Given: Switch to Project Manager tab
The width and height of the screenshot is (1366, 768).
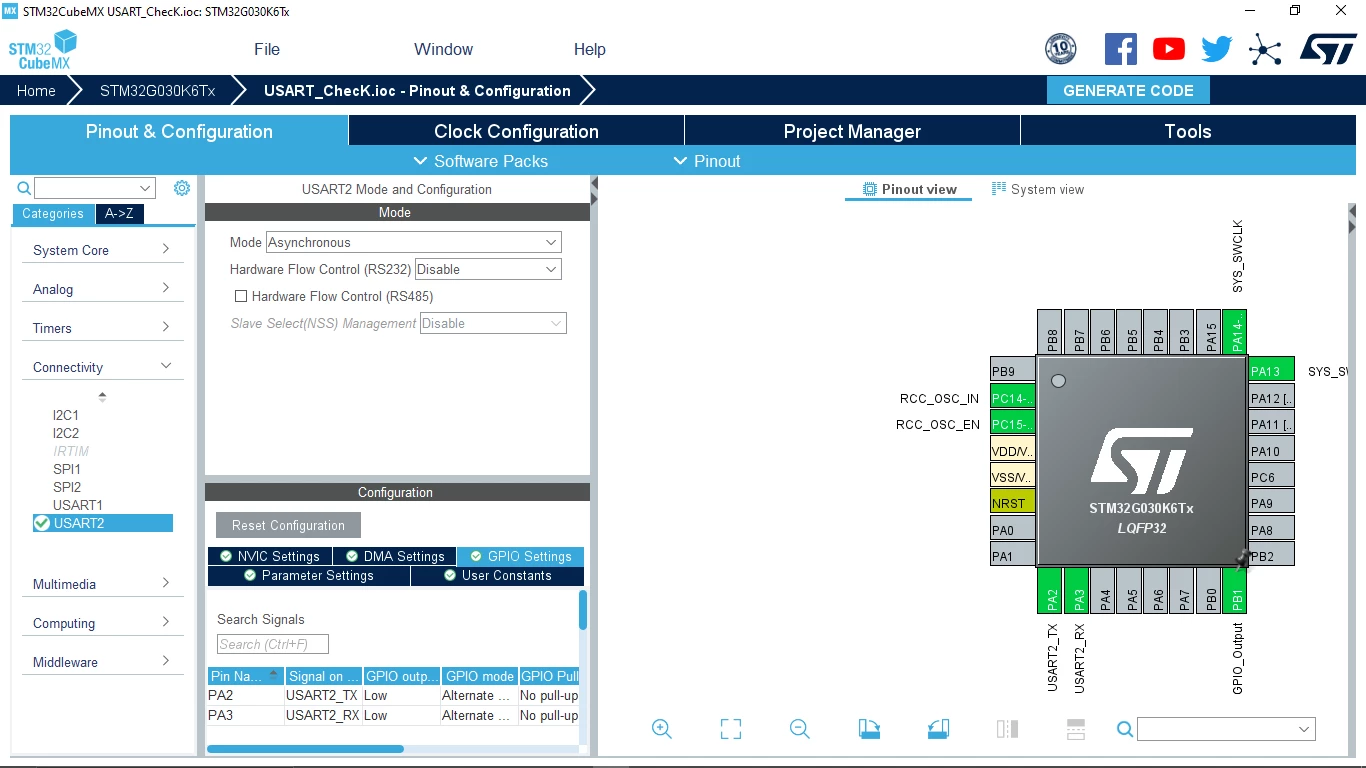Looking at the screenshot, I should [852, 131].
